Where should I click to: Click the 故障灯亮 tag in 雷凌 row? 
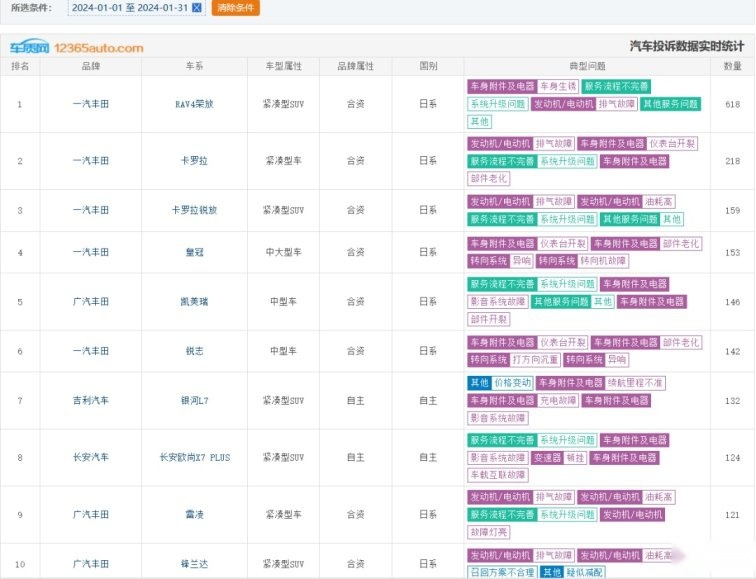click(x=489, y=532)
